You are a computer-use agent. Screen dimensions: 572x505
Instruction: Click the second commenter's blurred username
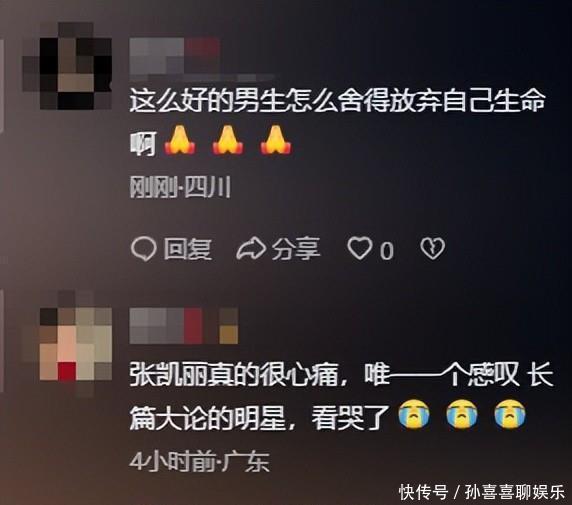[x=184, y=325]
